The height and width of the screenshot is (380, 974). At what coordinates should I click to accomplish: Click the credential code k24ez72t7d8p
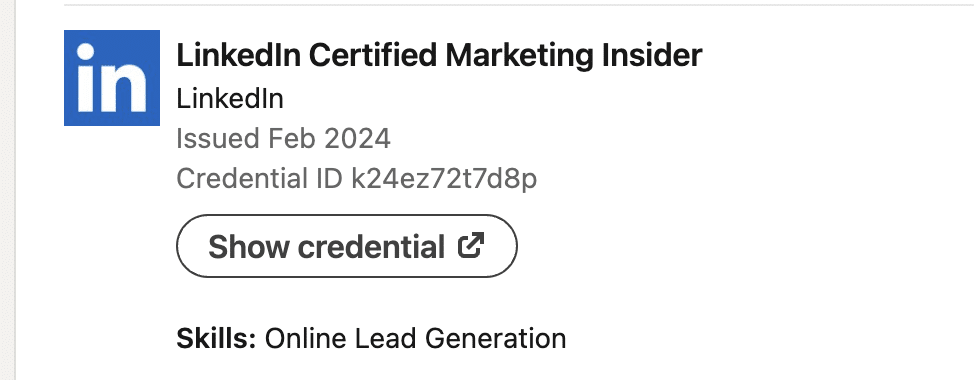click(444, 179)
